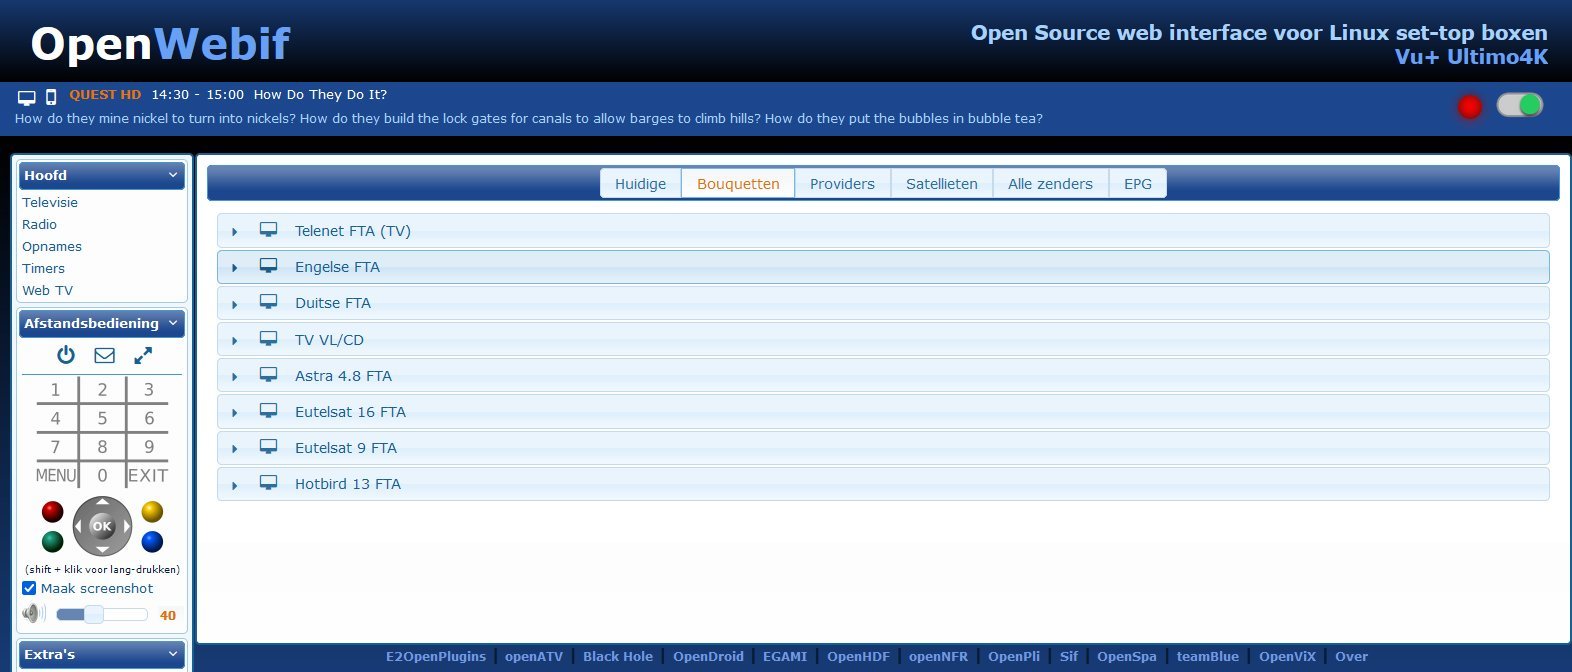Open the EPG tab
Viewport: 1572px width, 672px height.
click(x=1137, y=184)
